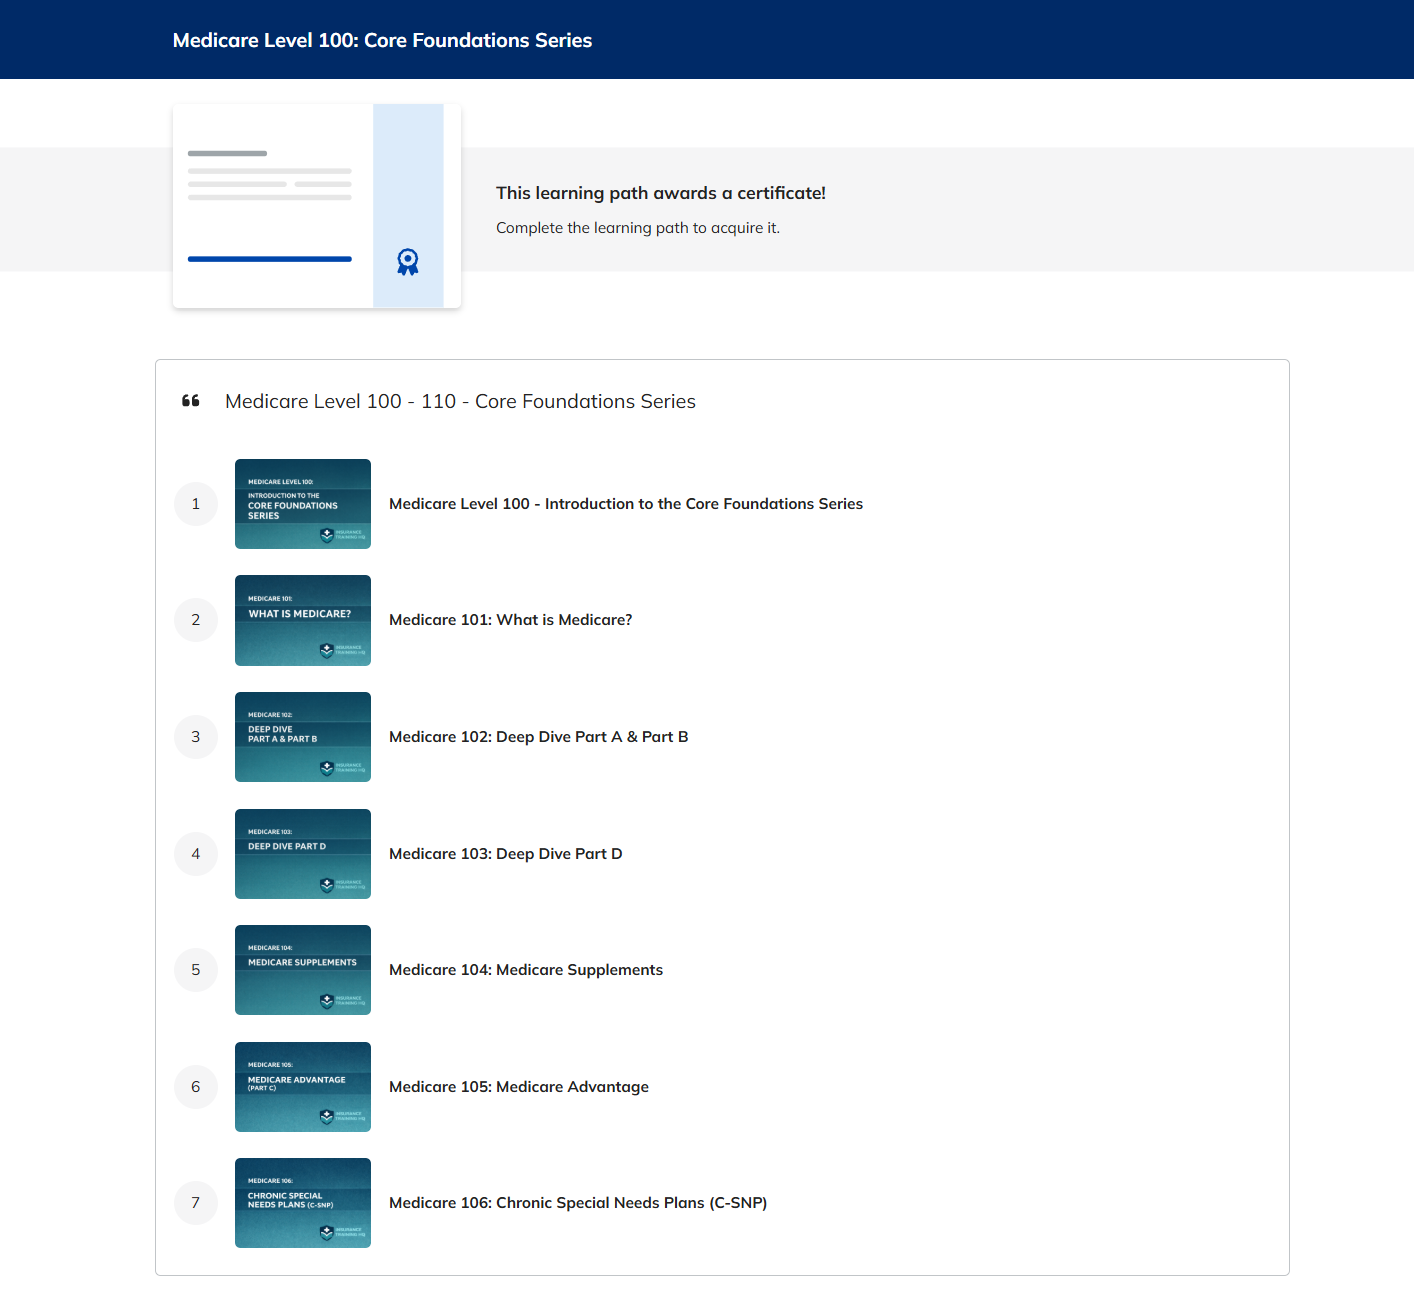Open Medicare 102: Deep Dive Part A & Part B

pos(539,737)
